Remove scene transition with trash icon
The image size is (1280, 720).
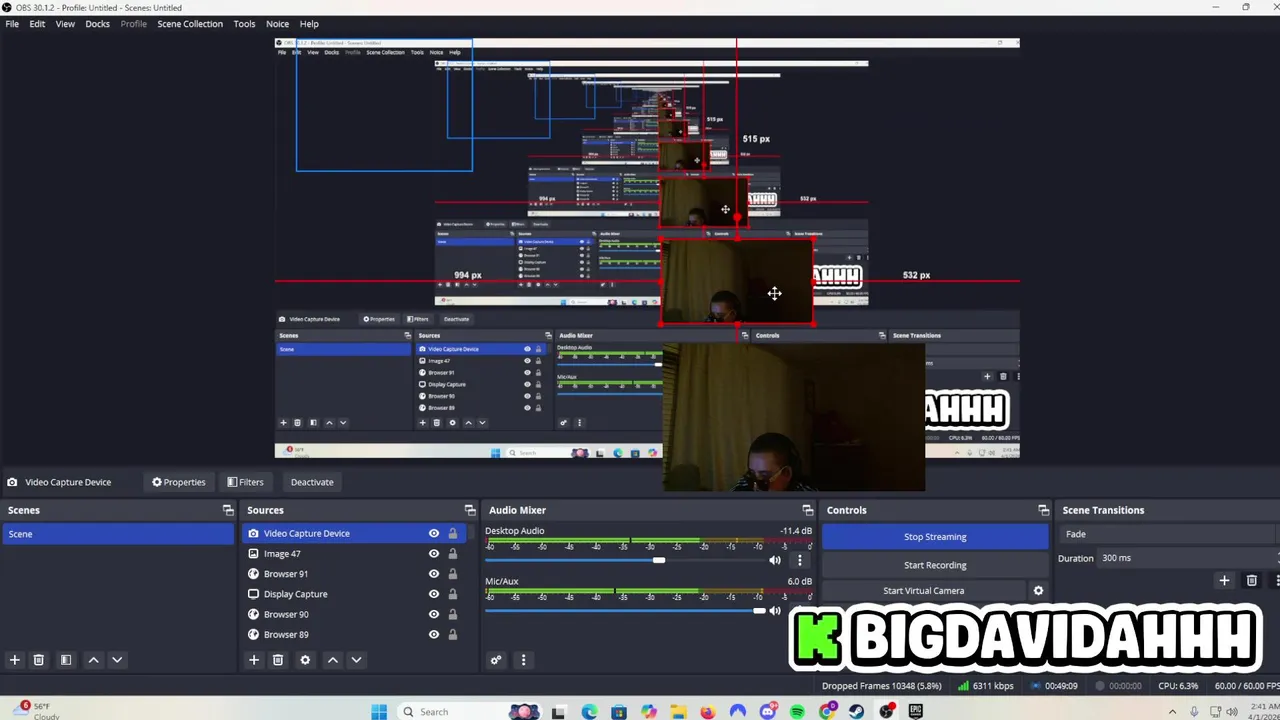tap(1251, 580)
